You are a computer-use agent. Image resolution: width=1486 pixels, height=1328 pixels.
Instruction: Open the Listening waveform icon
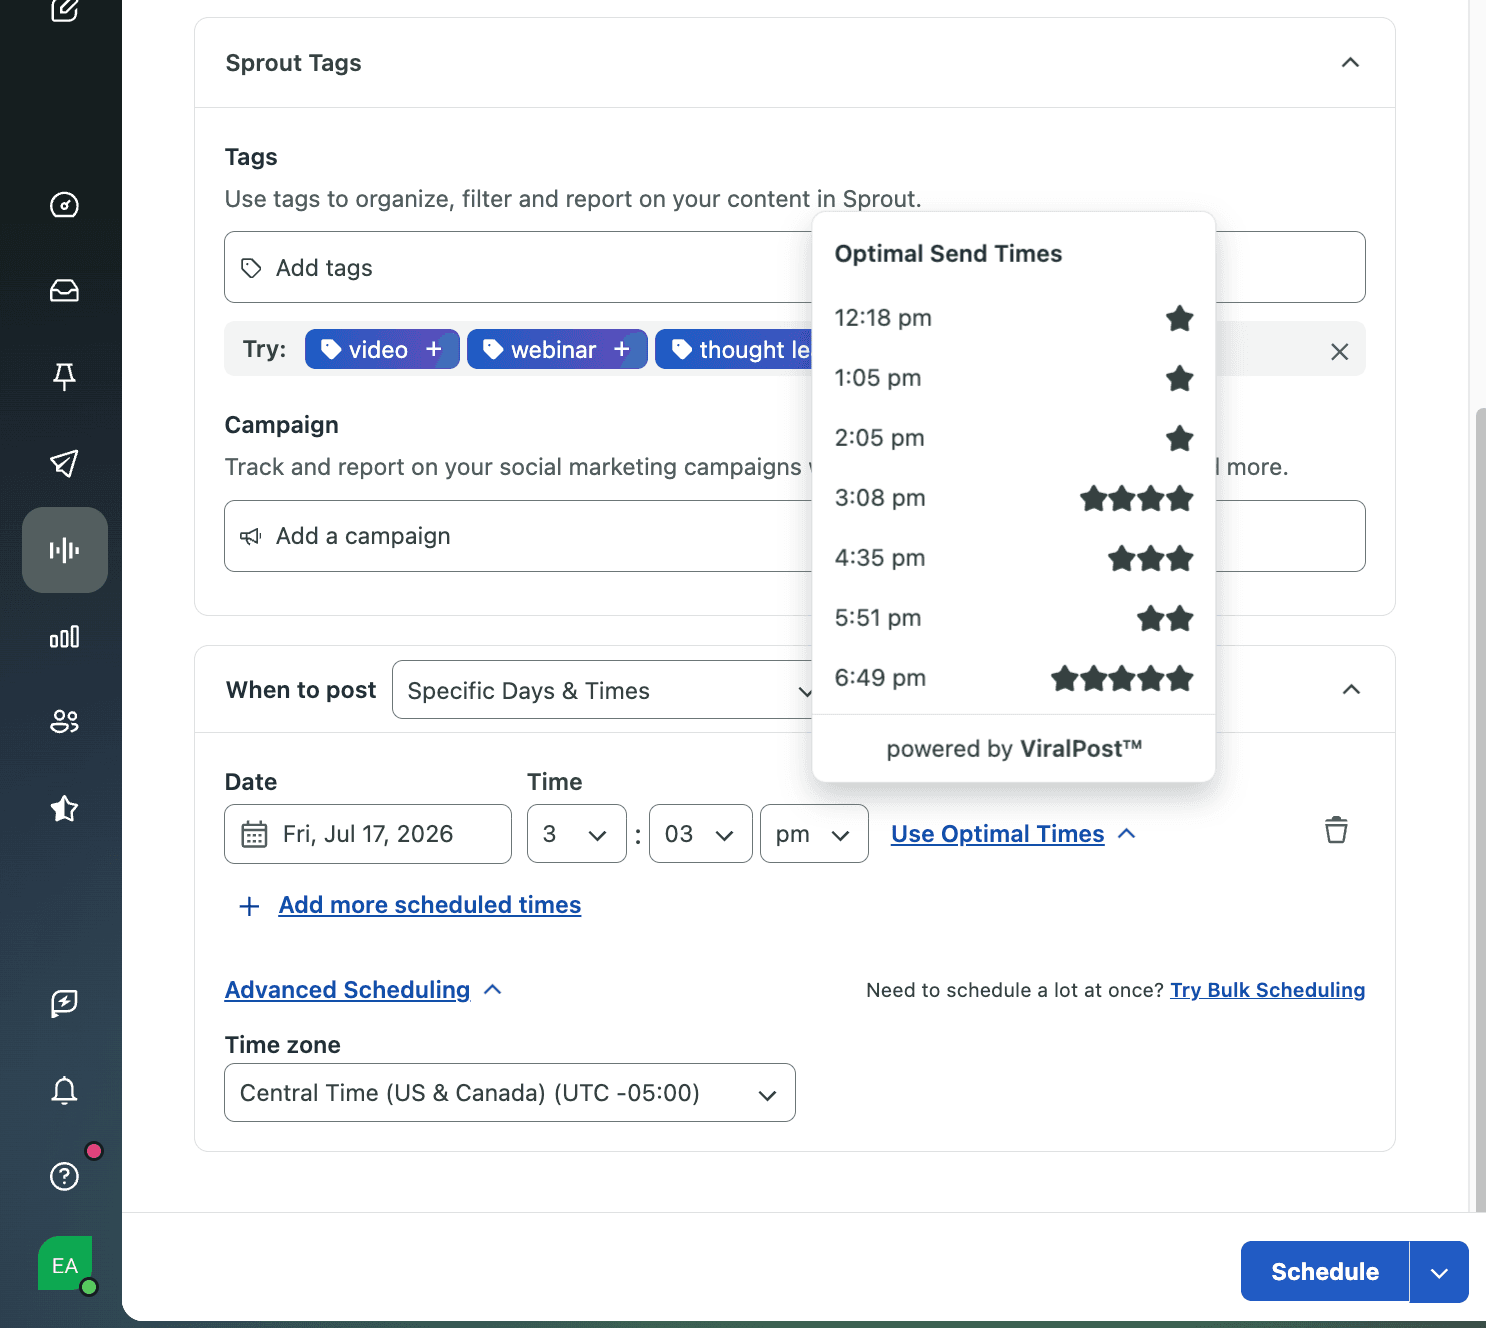point(64,550)
